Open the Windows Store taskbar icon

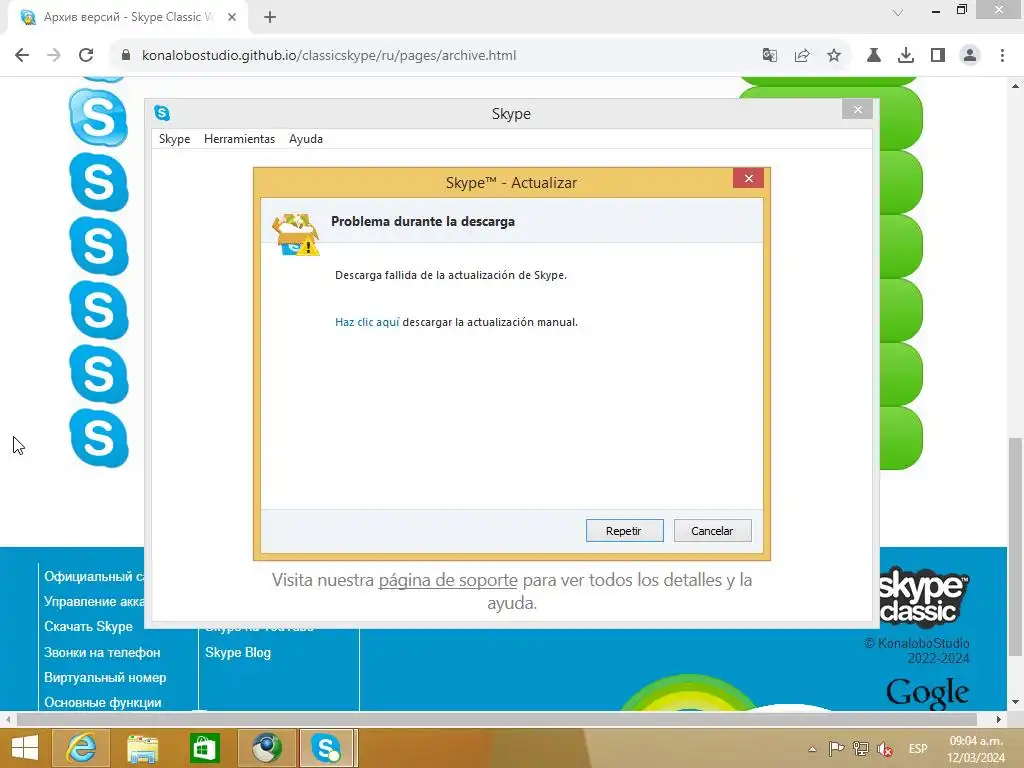(x=204, y=748)
